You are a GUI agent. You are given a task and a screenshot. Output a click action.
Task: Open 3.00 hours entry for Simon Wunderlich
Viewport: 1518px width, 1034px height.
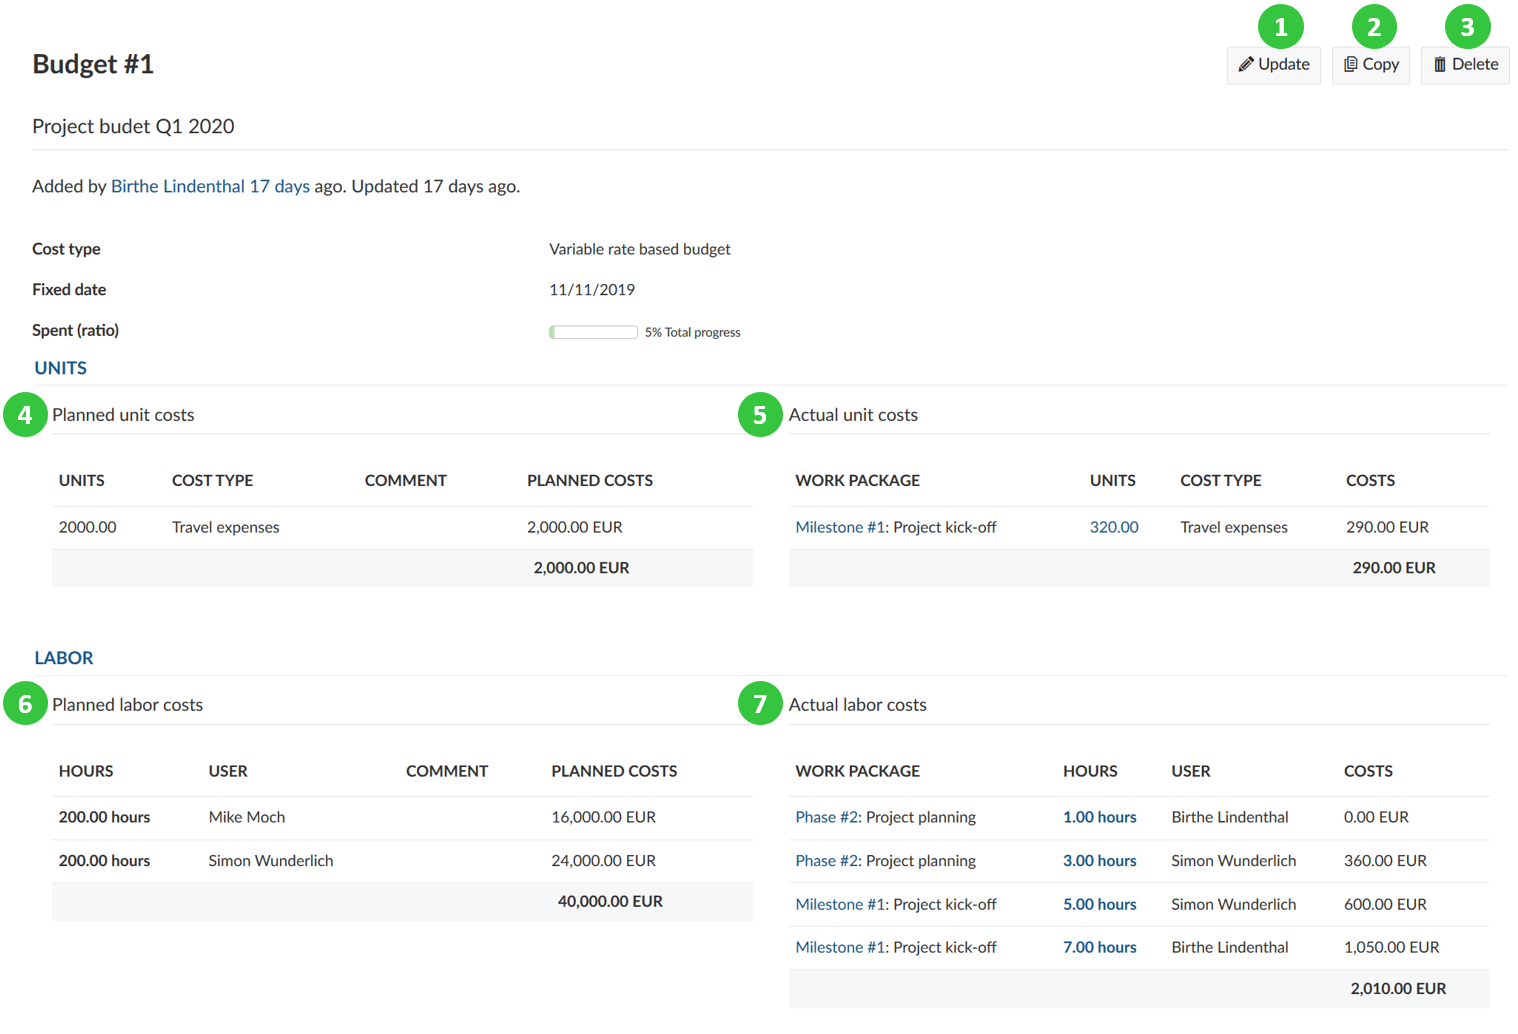click(x=1099, y=861)
